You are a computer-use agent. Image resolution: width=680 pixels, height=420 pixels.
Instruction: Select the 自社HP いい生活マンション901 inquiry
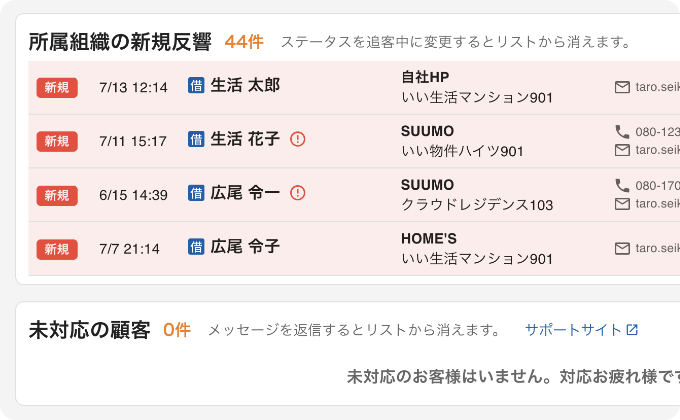[477, 87]
